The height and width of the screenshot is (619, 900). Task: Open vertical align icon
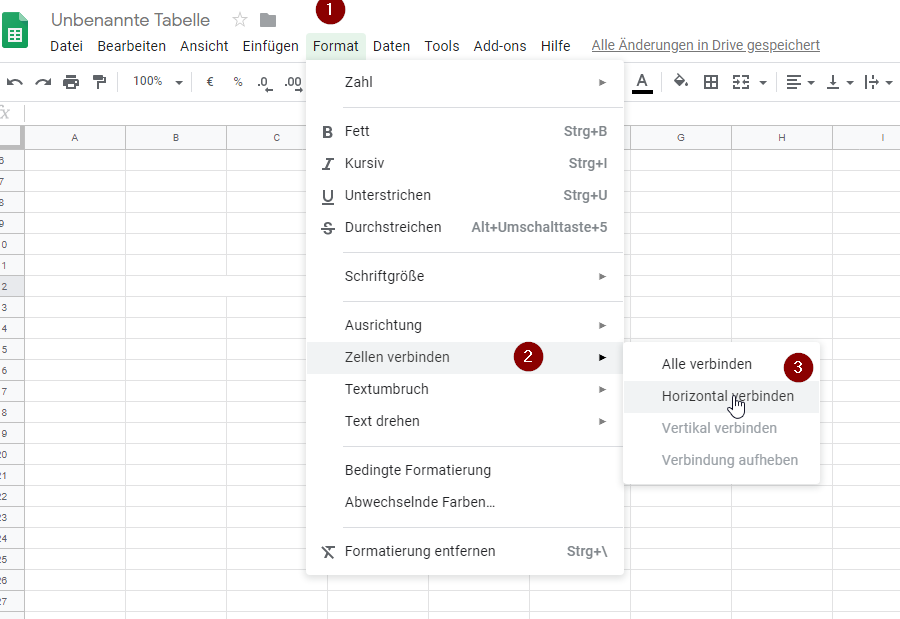click(x=833, y=82)
